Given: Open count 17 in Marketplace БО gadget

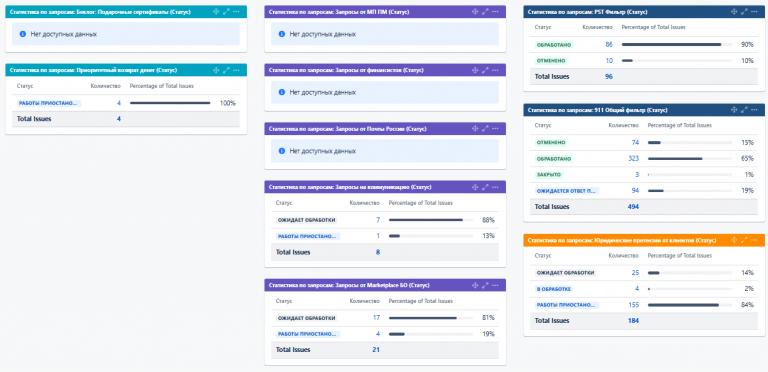Looking at the screenshot, I should point(376,318).
